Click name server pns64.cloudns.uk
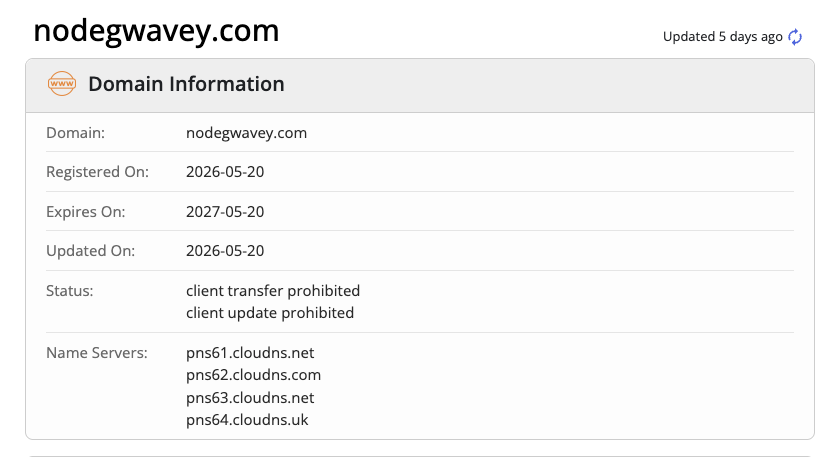The width and height of the screenshot is (823, 457). [247, 420]
